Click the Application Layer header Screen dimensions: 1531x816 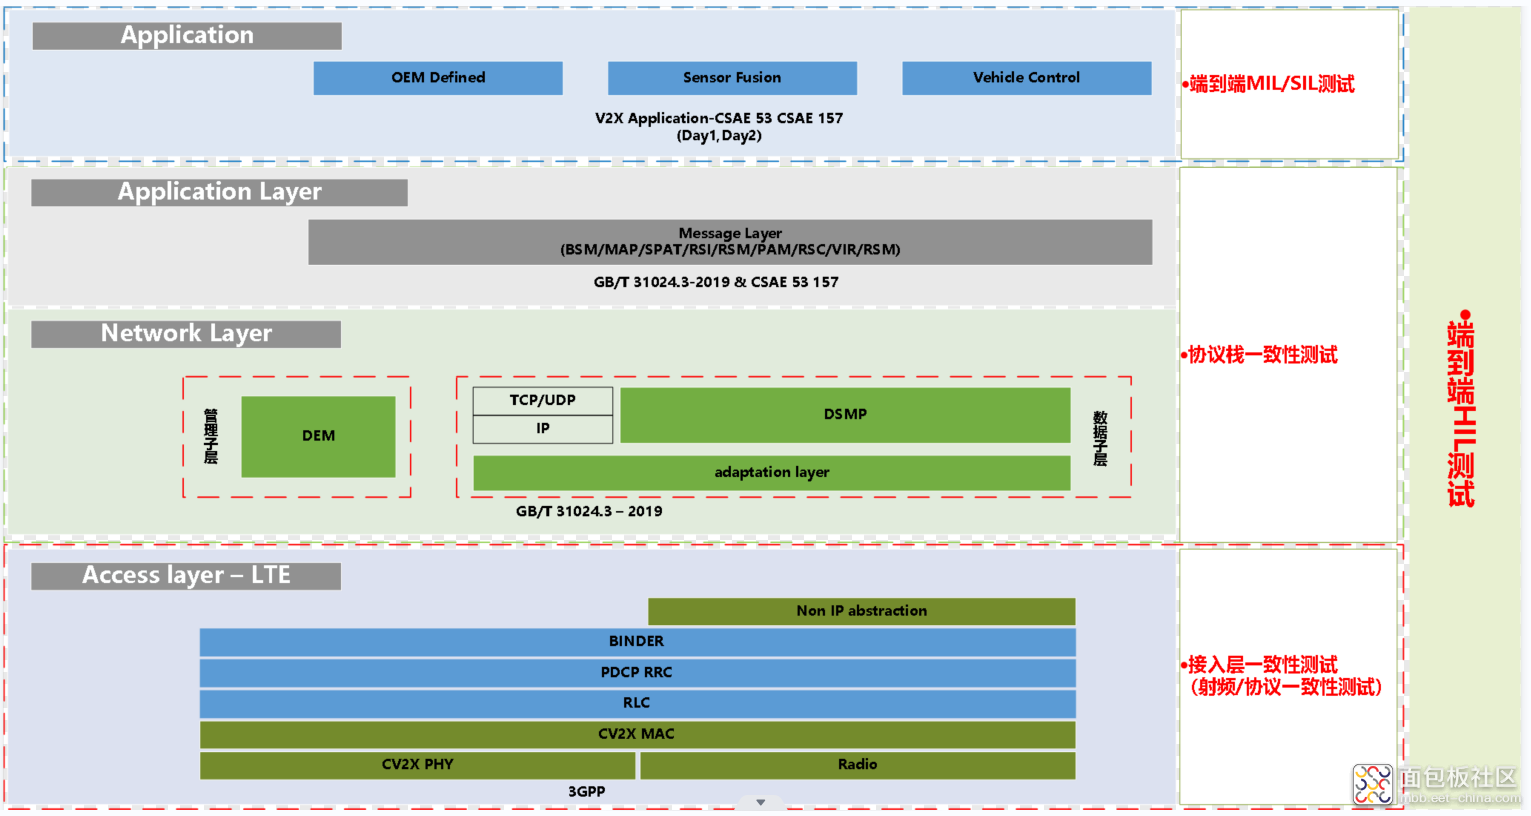pyautogui.click(x=219, y=192)
